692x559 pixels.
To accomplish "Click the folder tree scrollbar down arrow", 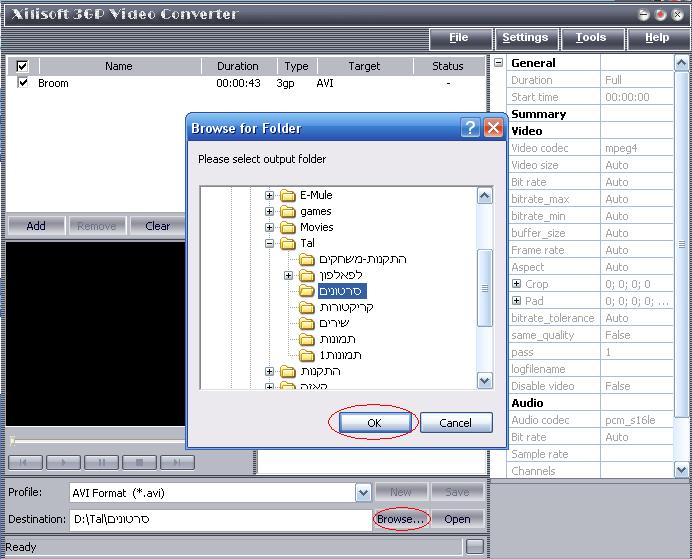I will point(484,380).
